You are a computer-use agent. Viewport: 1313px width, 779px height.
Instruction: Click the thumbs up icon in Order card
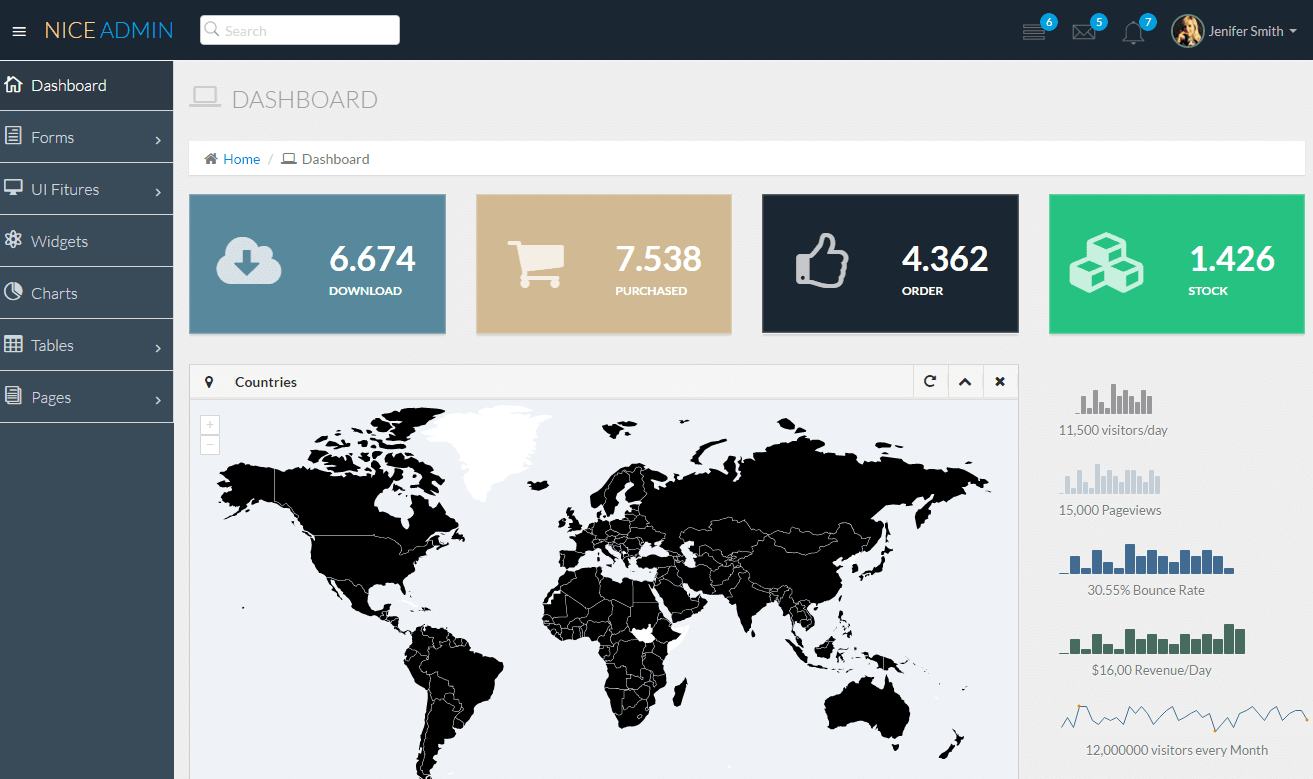[822, 261]
